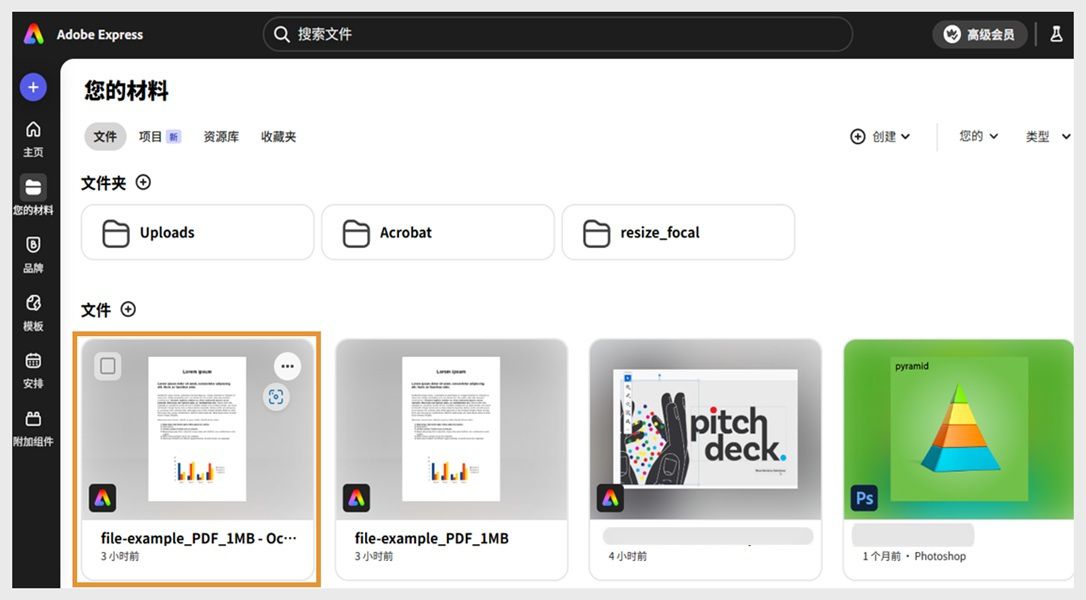1086x600 pixels.
Task: Open the lab flask icon top right
Action: [1056, 33]
